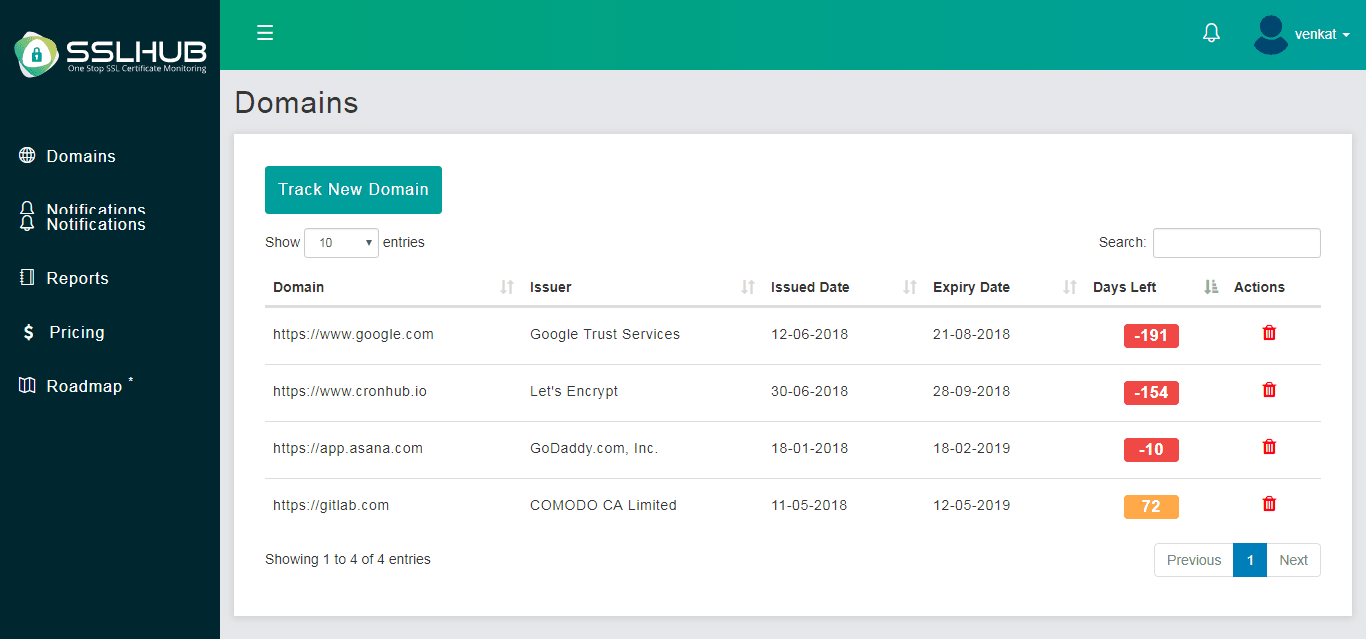Screen dimensions: 1366x639
Task: Open Reports in the sidebar
Action: [x=77, y=278]
